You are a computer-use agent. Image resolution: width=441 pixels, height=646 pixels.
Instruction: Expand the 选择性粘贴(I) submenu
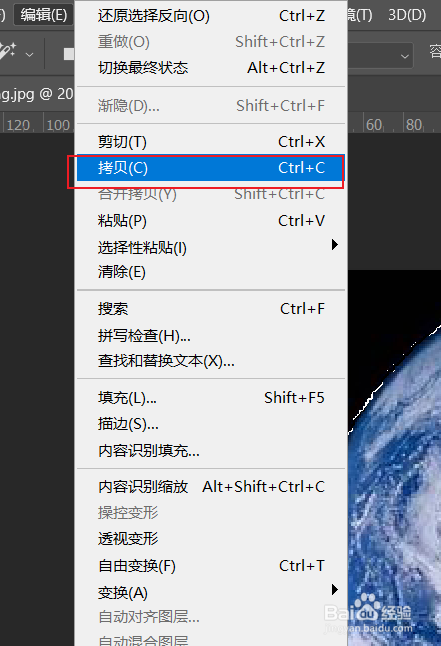(x=211, y=247)
